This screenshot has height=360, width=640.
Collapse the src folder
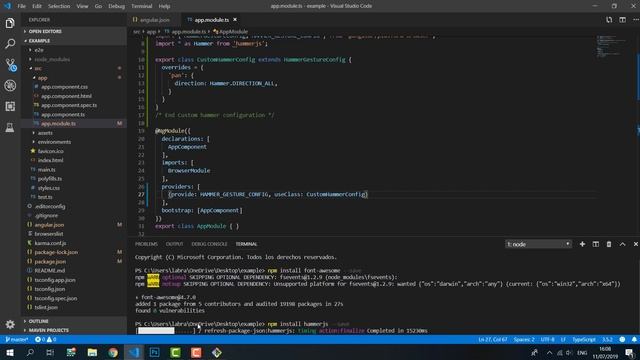coord(74,68)
